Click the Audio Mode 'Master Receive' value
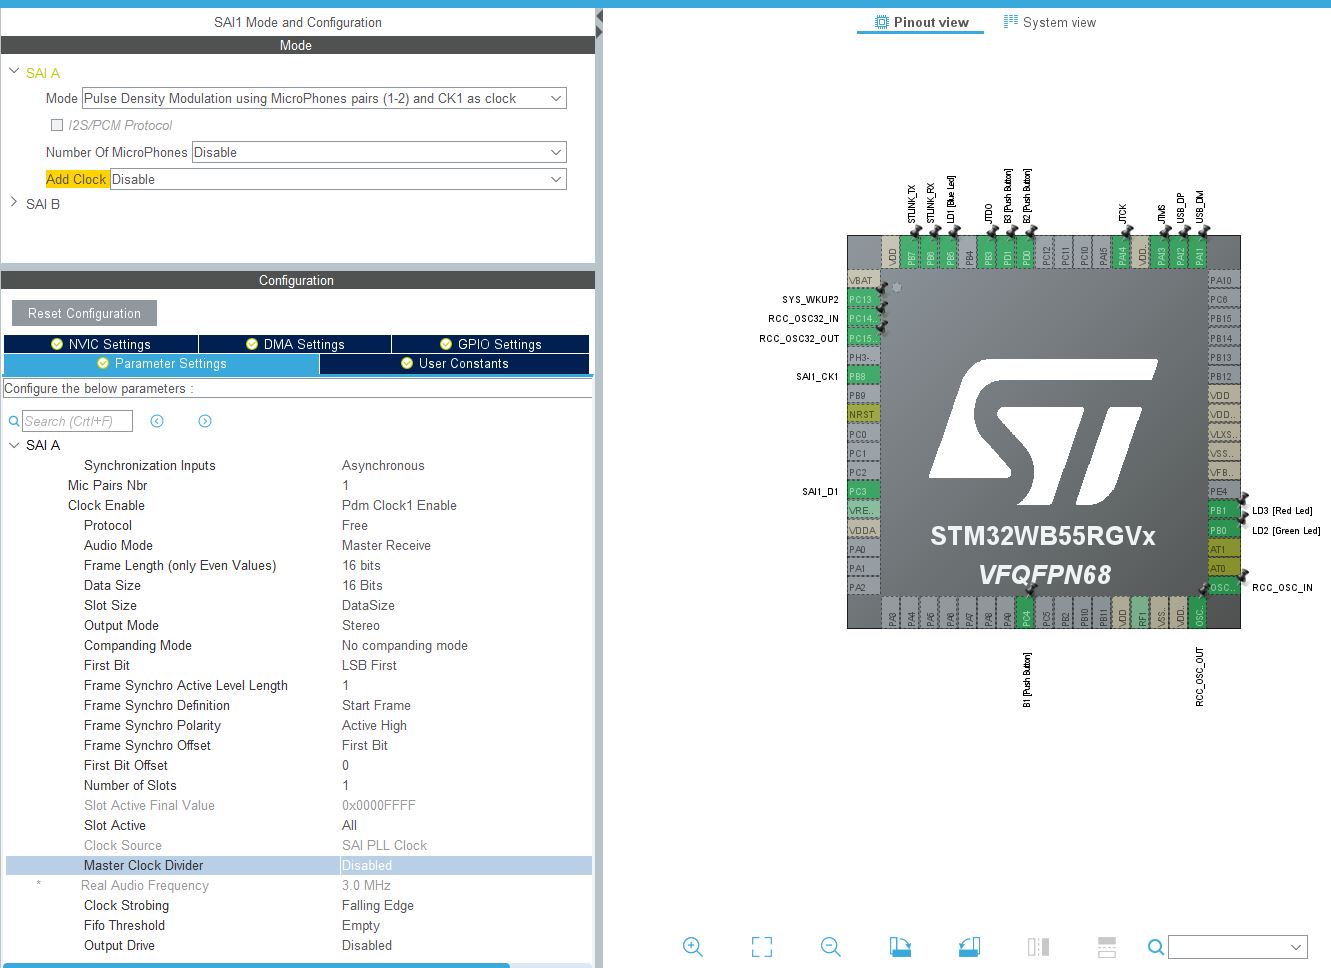 click(x=386, y=545)
